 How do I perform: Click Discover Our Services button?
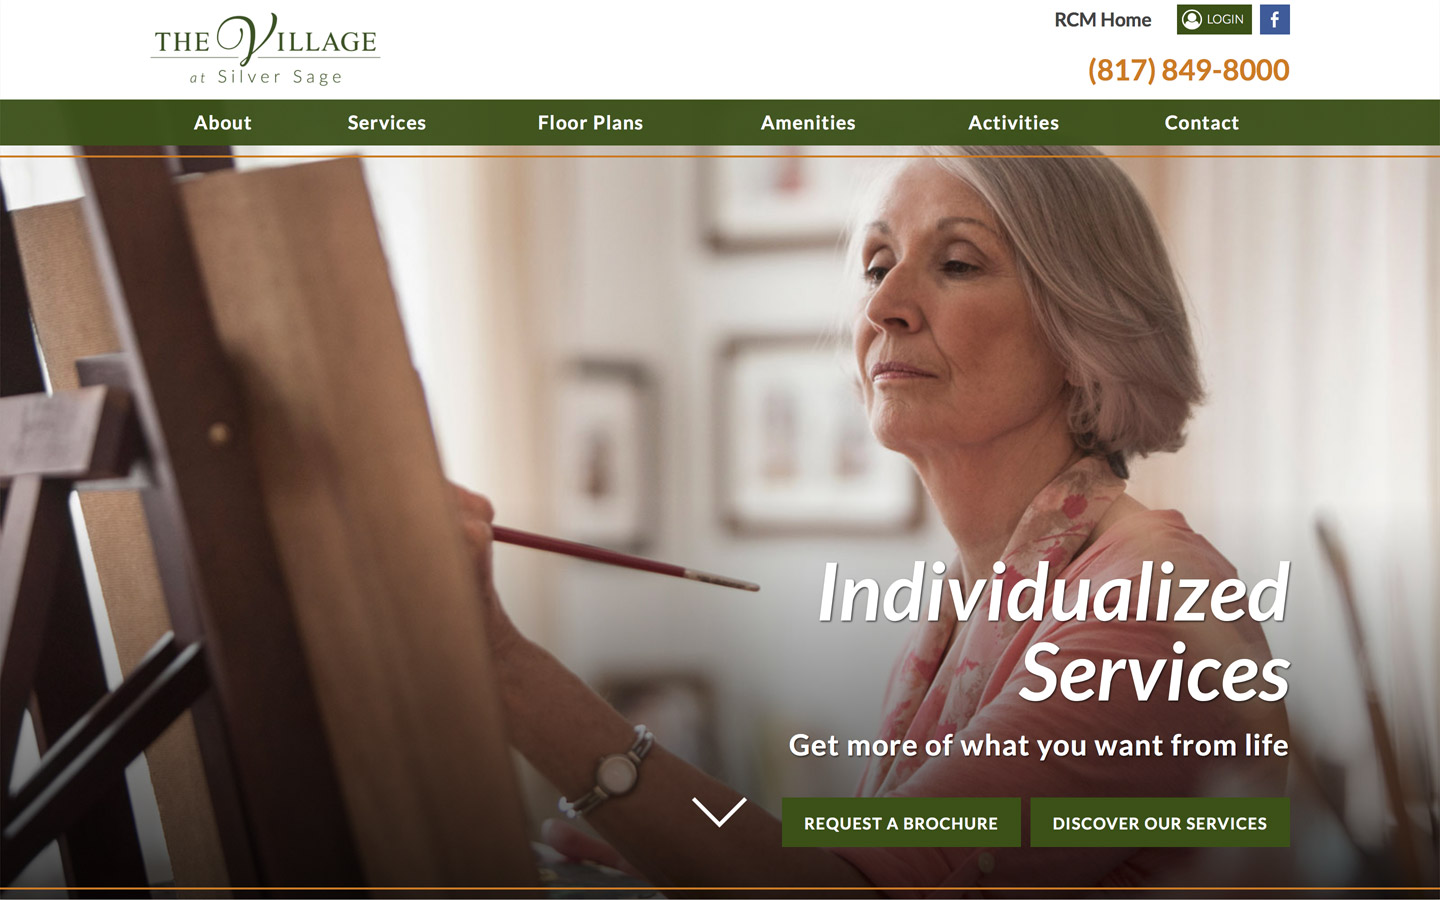coord(1160,822)
